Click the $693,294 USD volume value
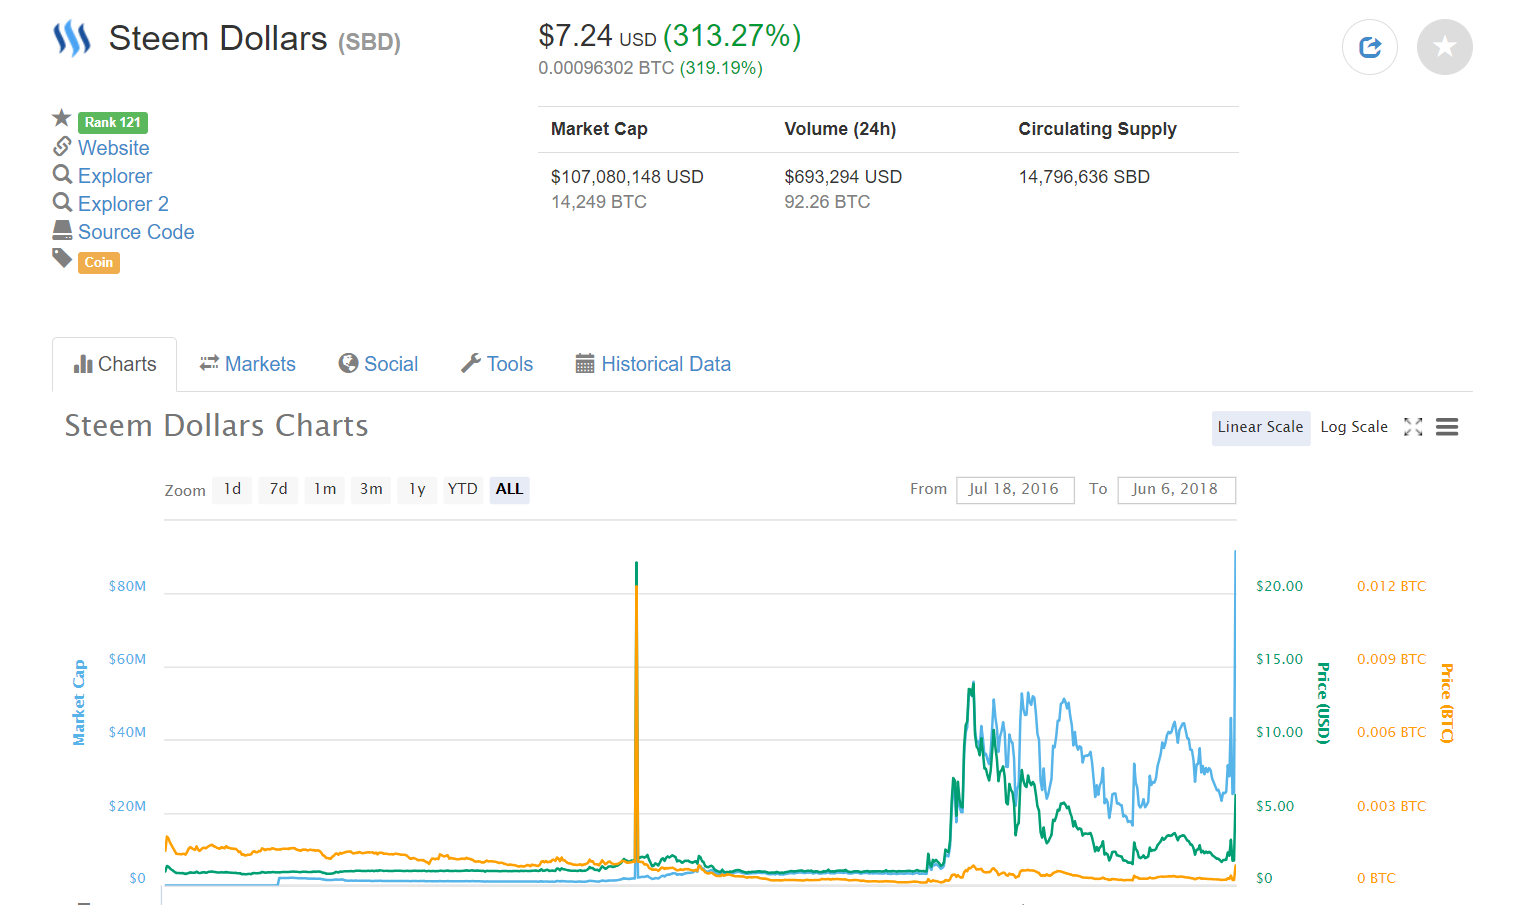Image resolution: width=1525 pixels, height=905 pixels. point(843,177)
